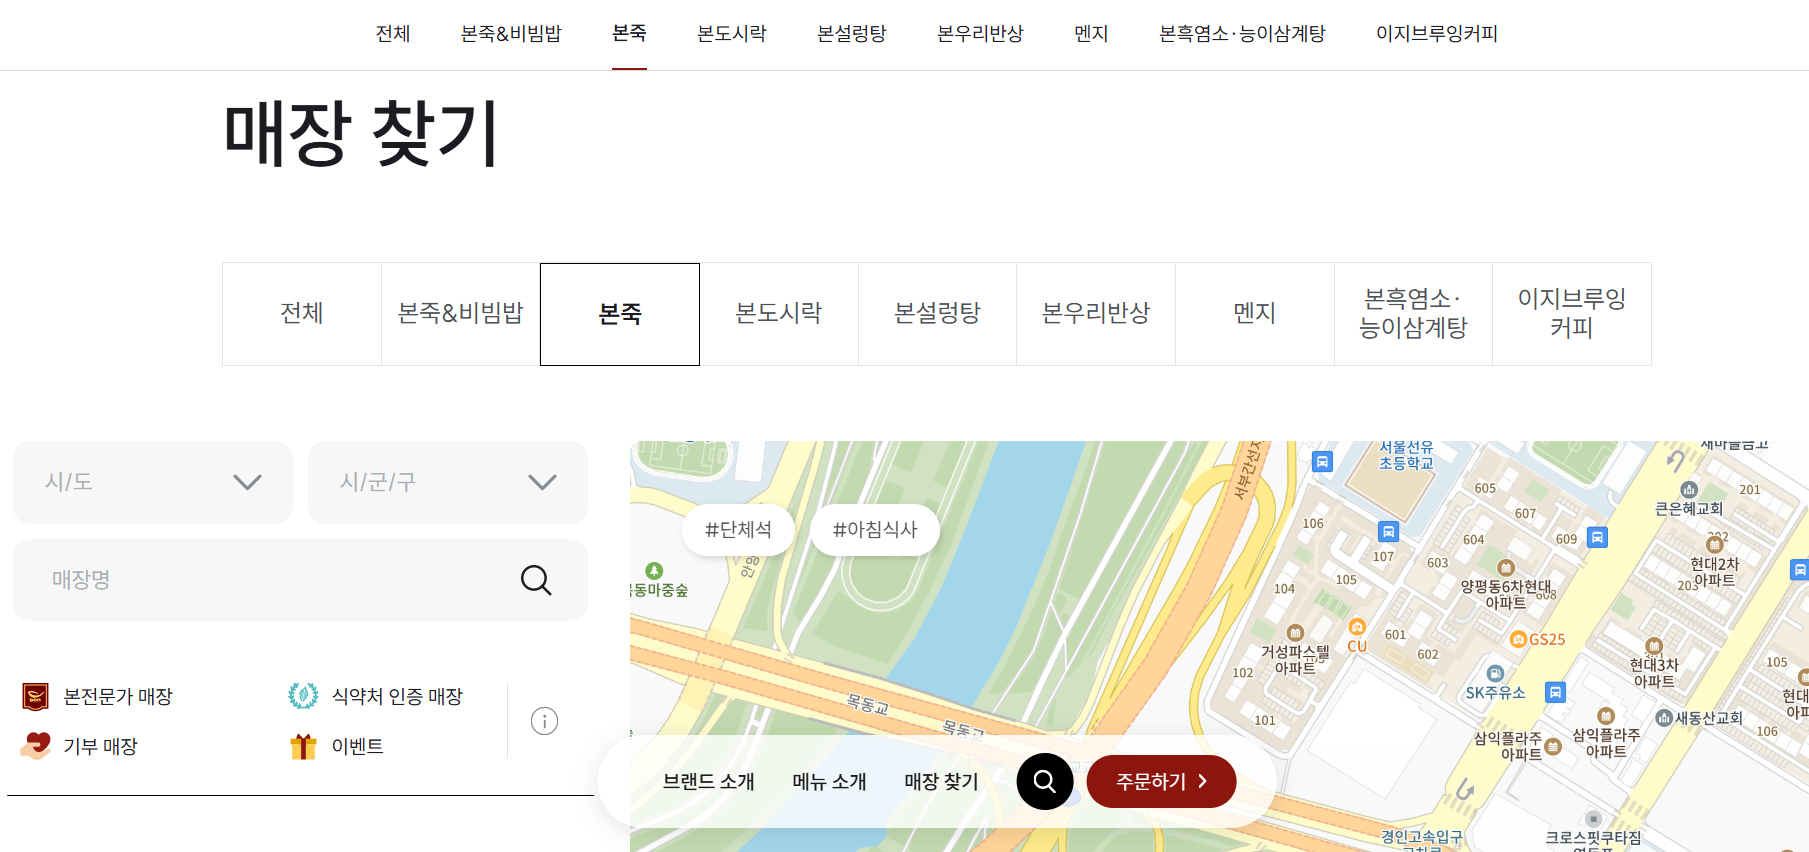Select 이지브루잉커피 in the top navigation
The image size is (1809, 852).
[x=1437, y=34]
